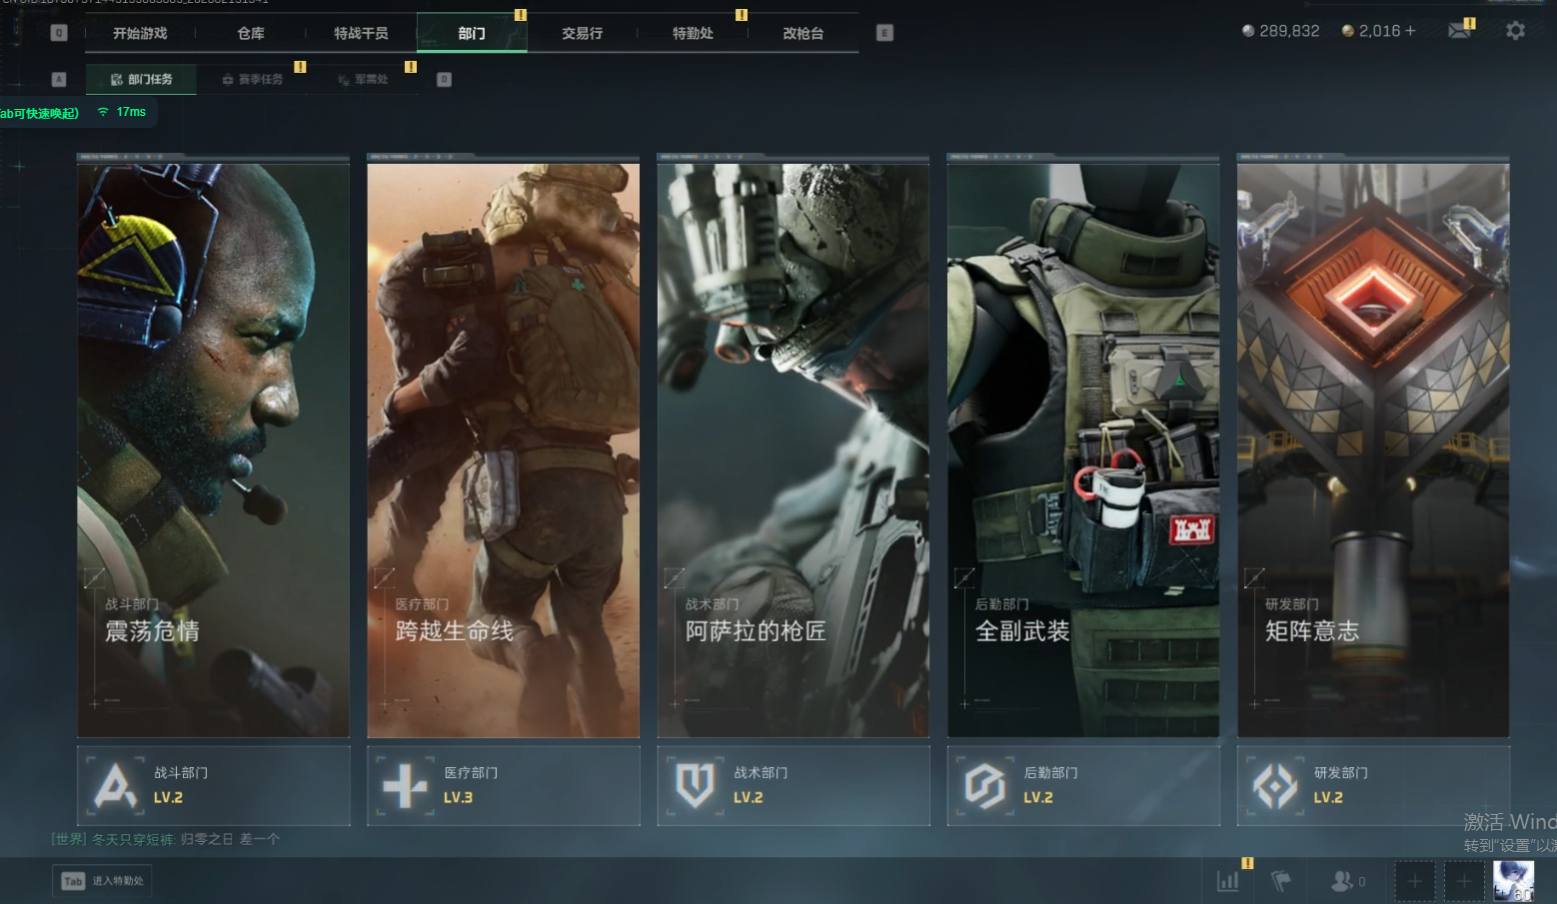The image size is (1557, 904).
Task: Click the 战术部门 LV.2 button
Action: tap(794, 785)
